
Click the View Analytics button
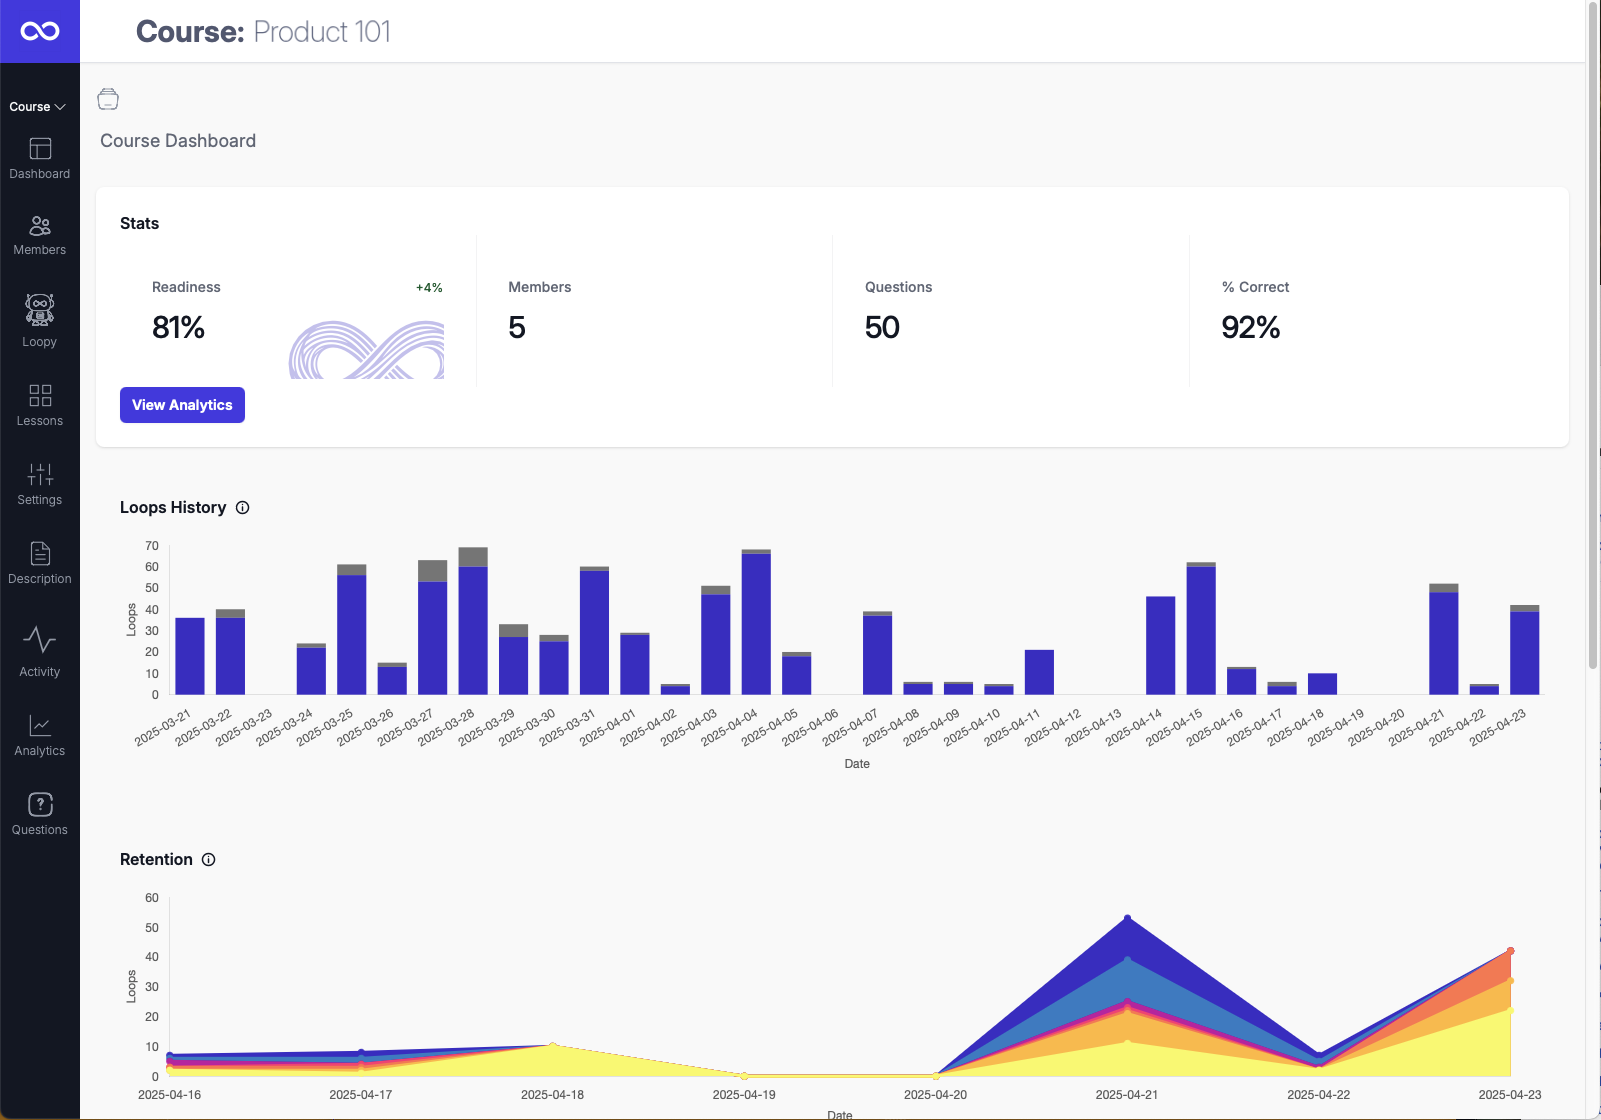(181, 405)
